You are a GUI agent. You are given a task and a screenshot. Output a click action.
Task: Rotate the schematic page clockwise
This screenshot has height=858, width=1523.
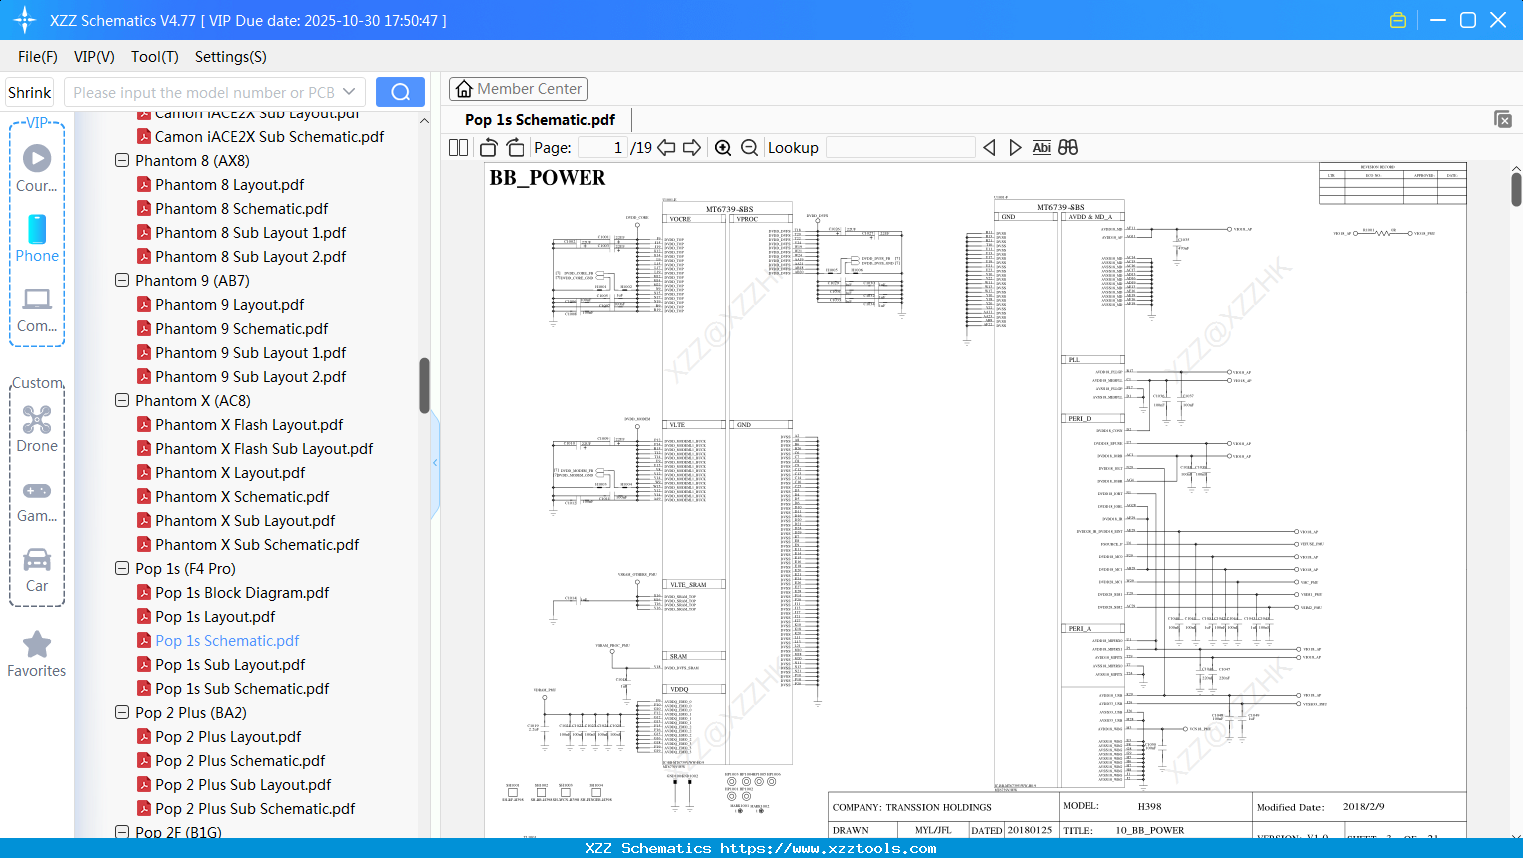coord(515,147)
